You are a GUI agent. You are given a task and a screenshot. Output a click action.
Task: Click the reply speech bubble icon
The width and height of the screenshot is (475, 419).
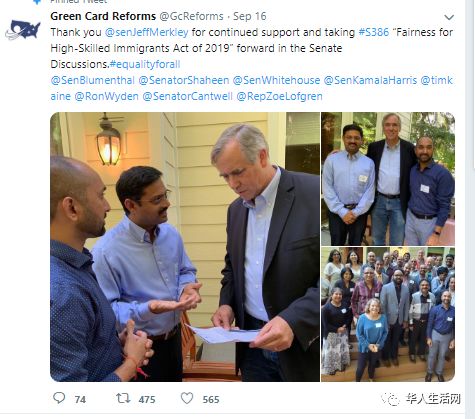pyautogui.click(x=59, y=398)
